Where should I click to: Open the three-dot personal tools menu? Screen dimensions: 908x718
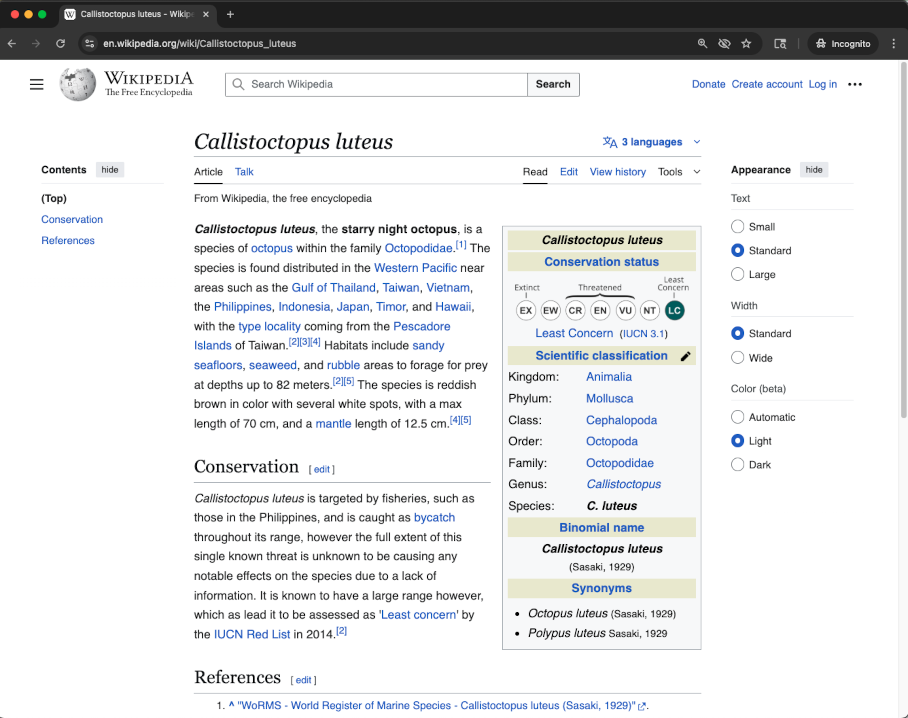[x=855, y=85]
